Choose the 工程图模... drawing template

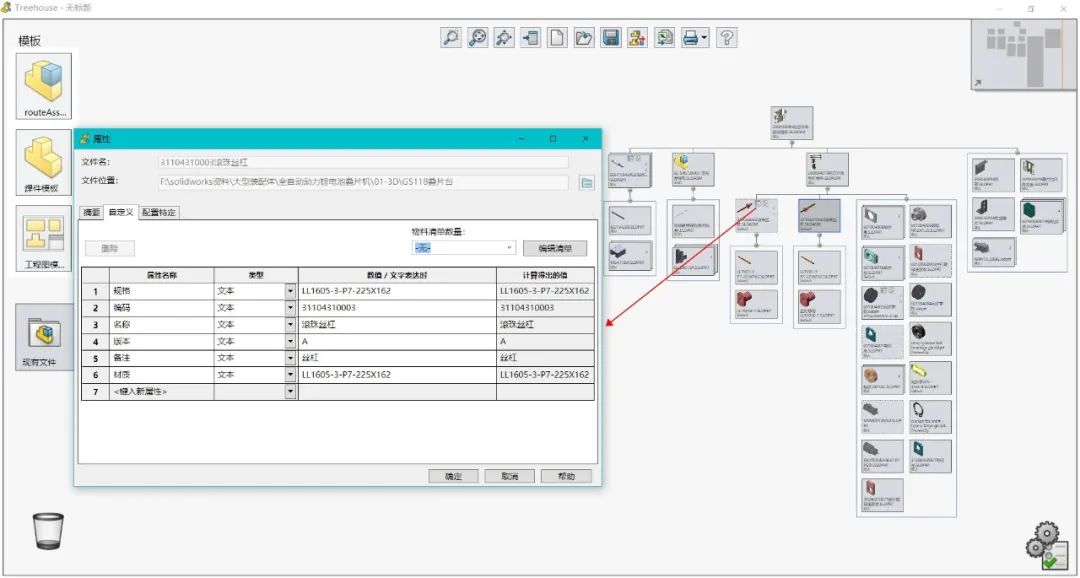coord(43,238)
